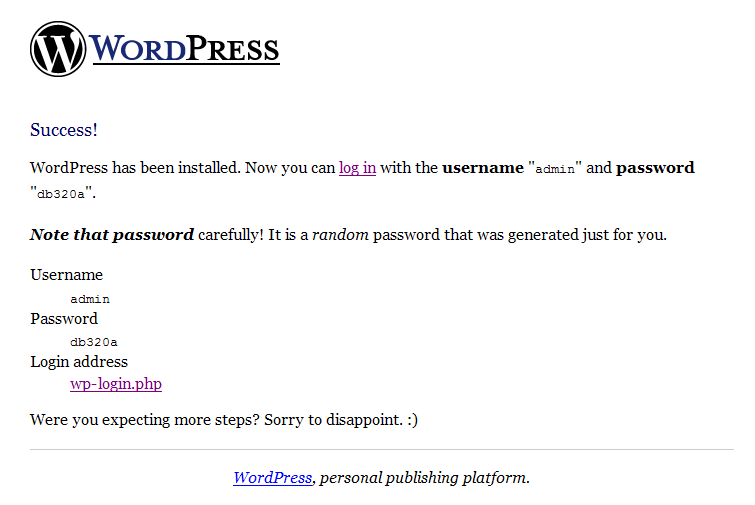Click the 'Password' list label
Screen dimensions: 755x505
64,319
